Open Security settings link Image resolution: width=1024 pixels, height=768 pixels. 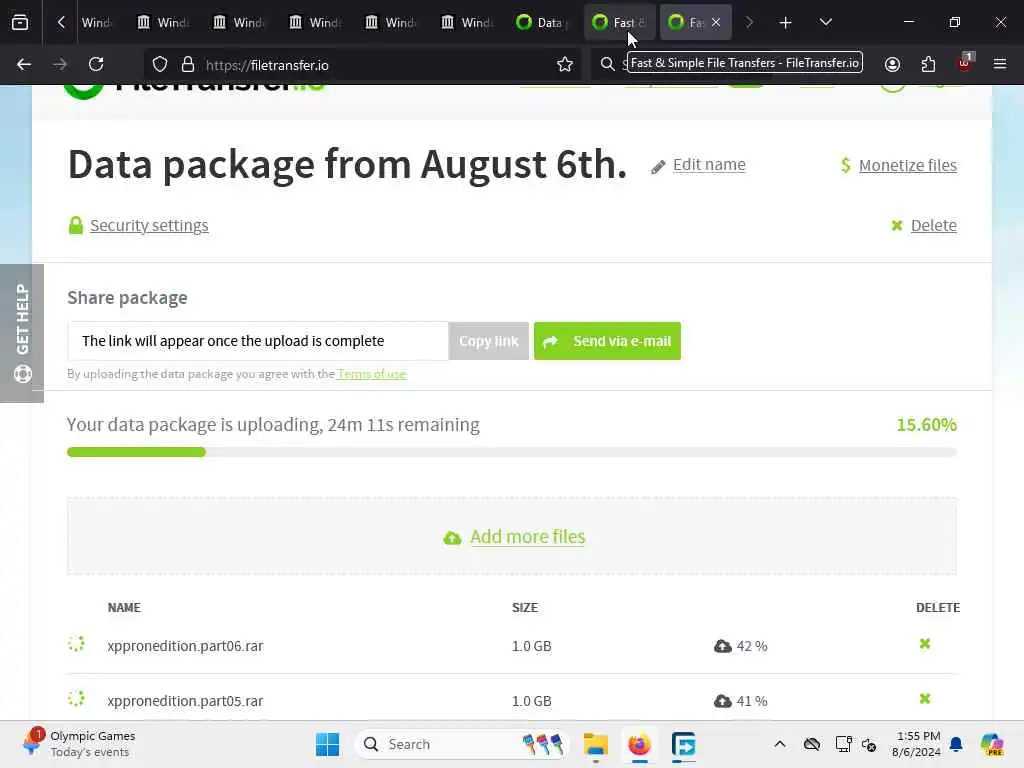149,225
